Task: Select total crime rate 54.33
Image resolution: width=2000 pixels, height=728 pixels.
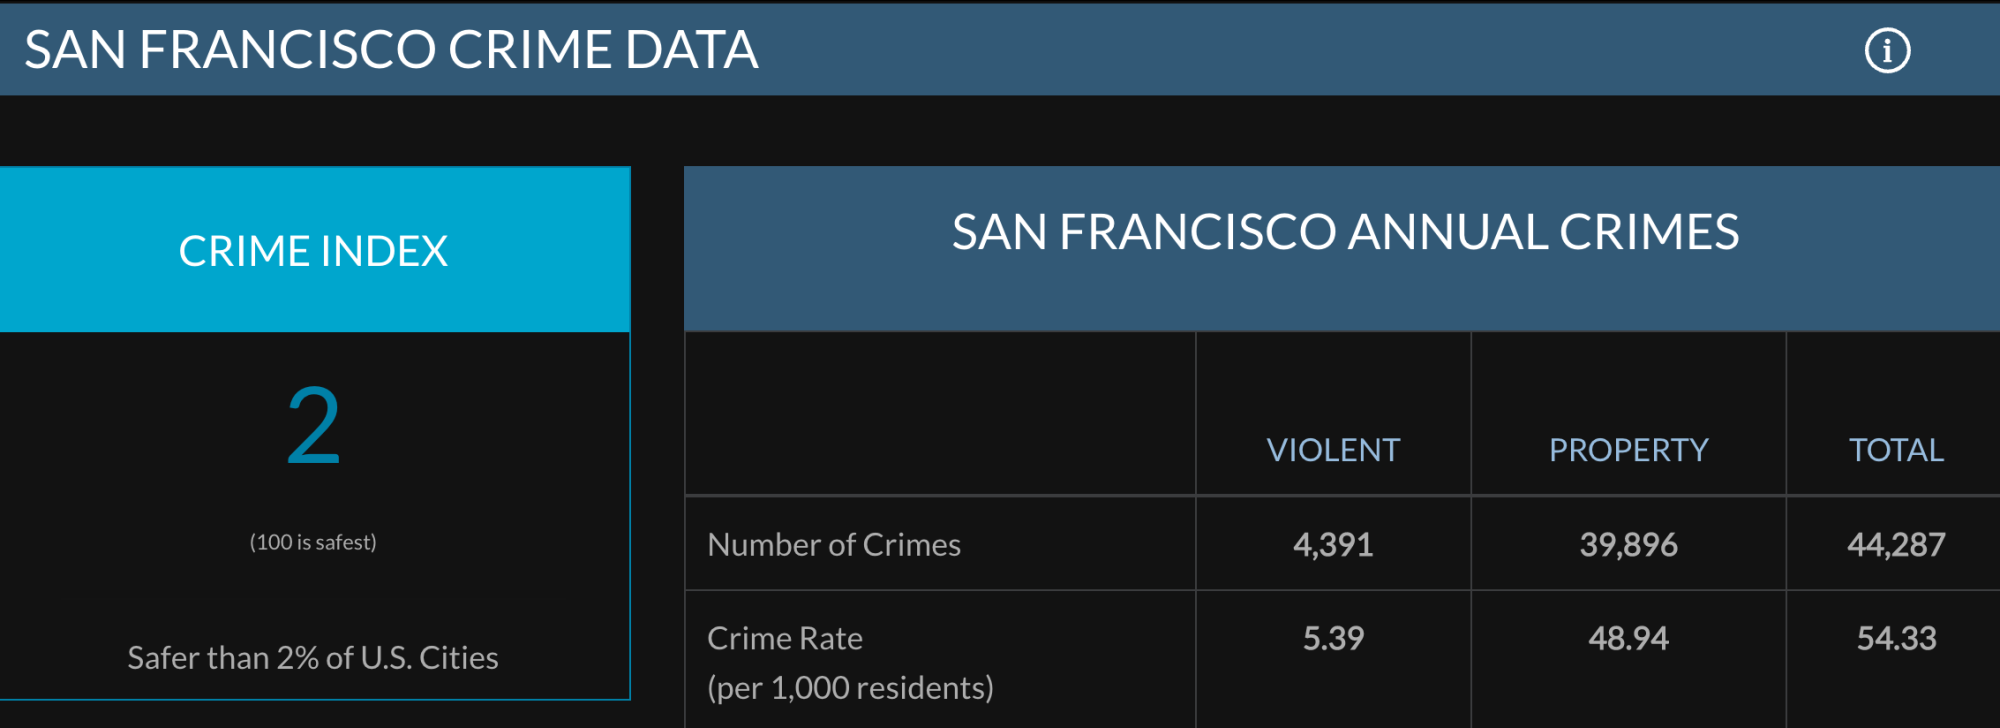Action: [x=1896, y=638]
